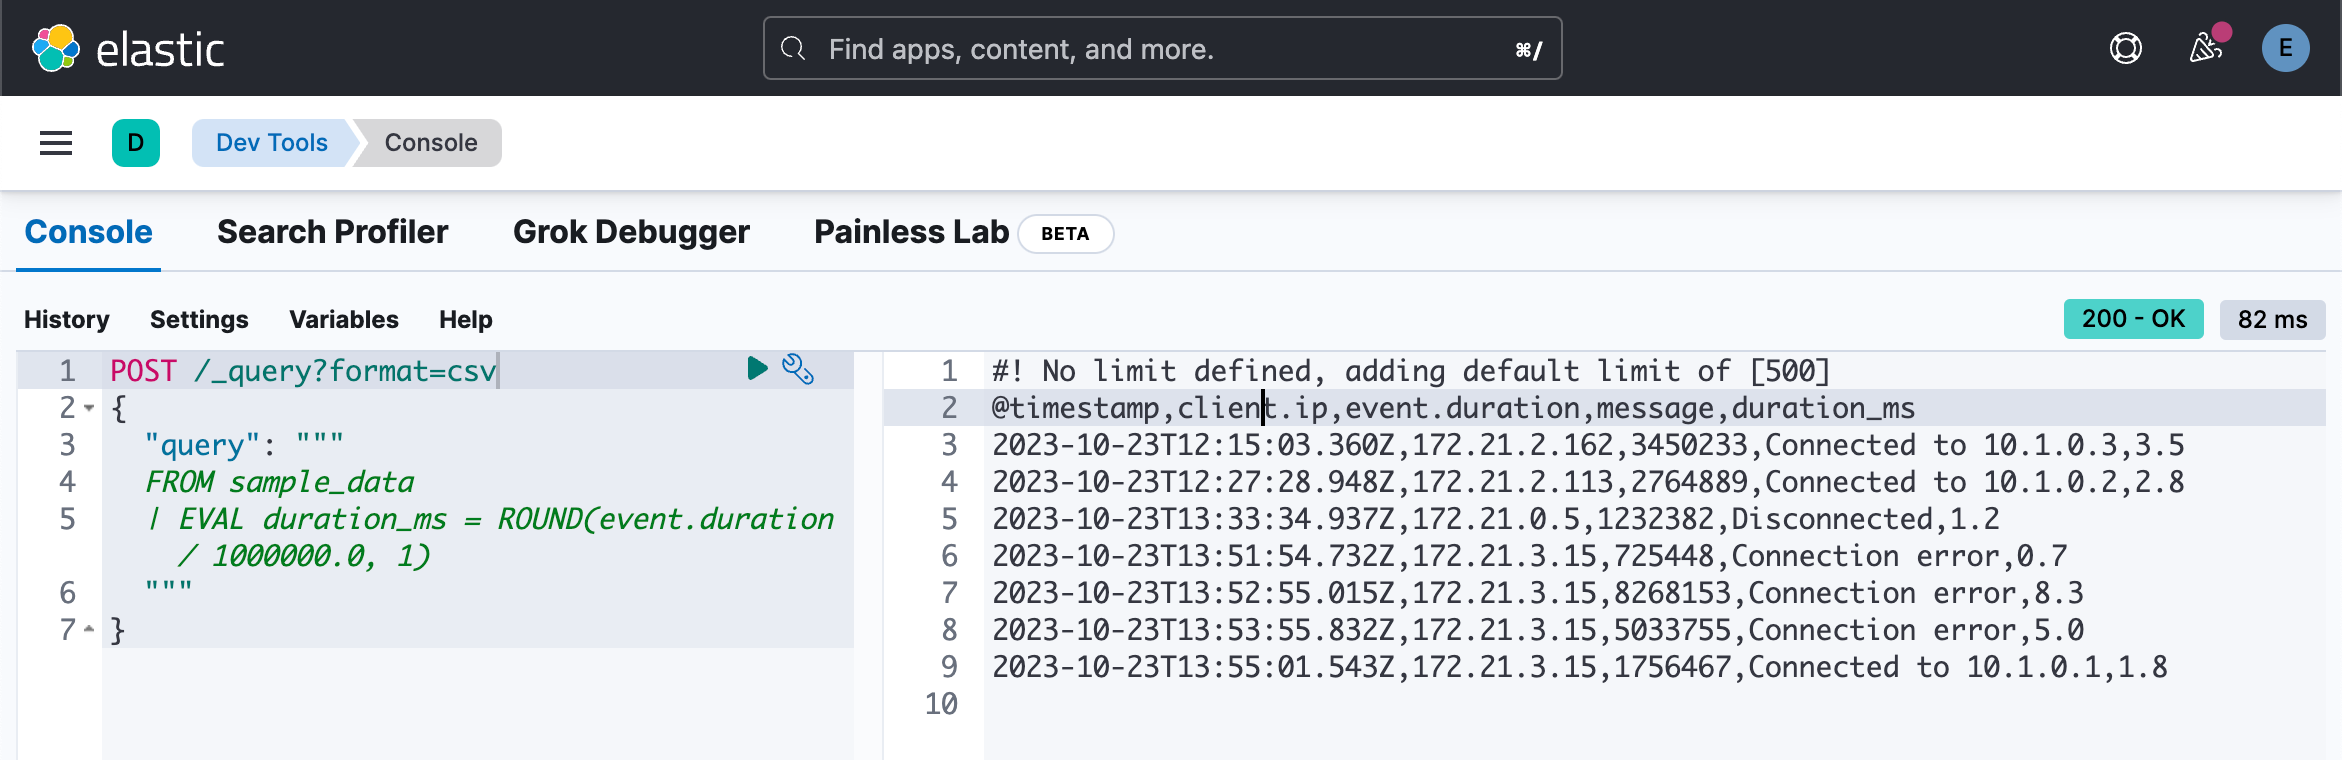Open the History menu
2342x760 pixels.
pos(67,319)
